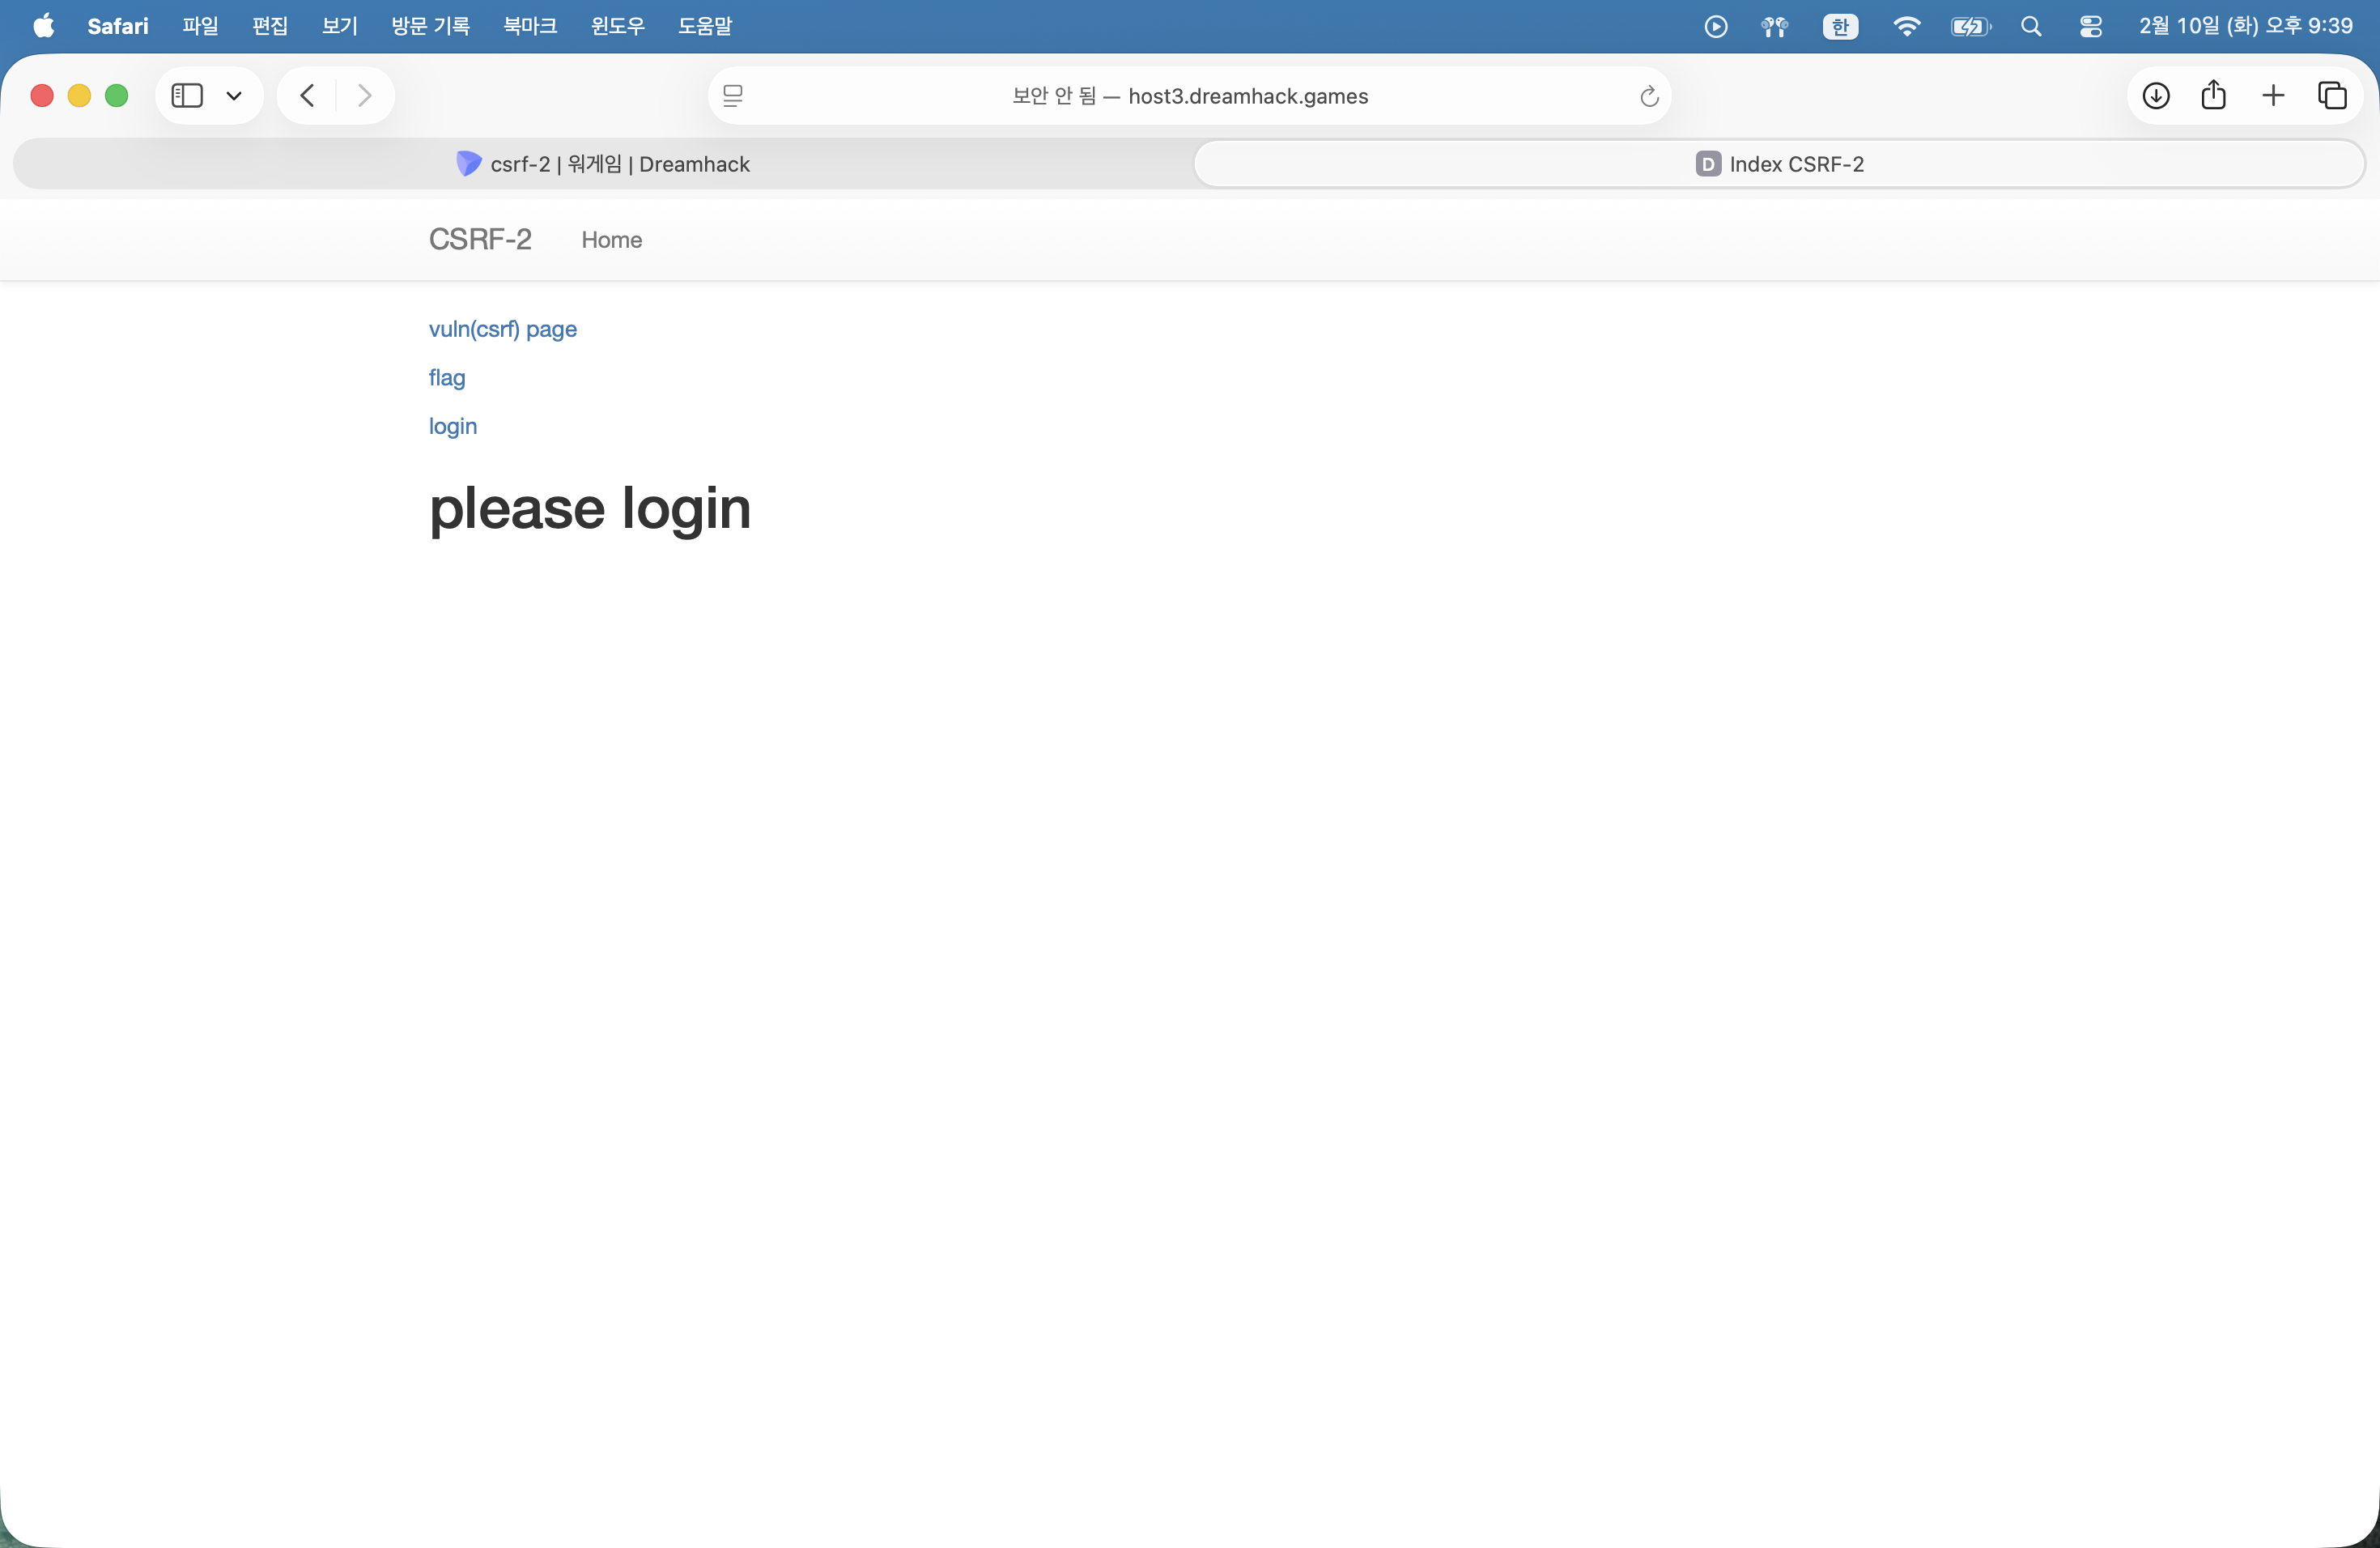This screenshot has width=2380, height=1548.
Task: Select the Index CSRF-2 tab
Action: coord(1780,164)
